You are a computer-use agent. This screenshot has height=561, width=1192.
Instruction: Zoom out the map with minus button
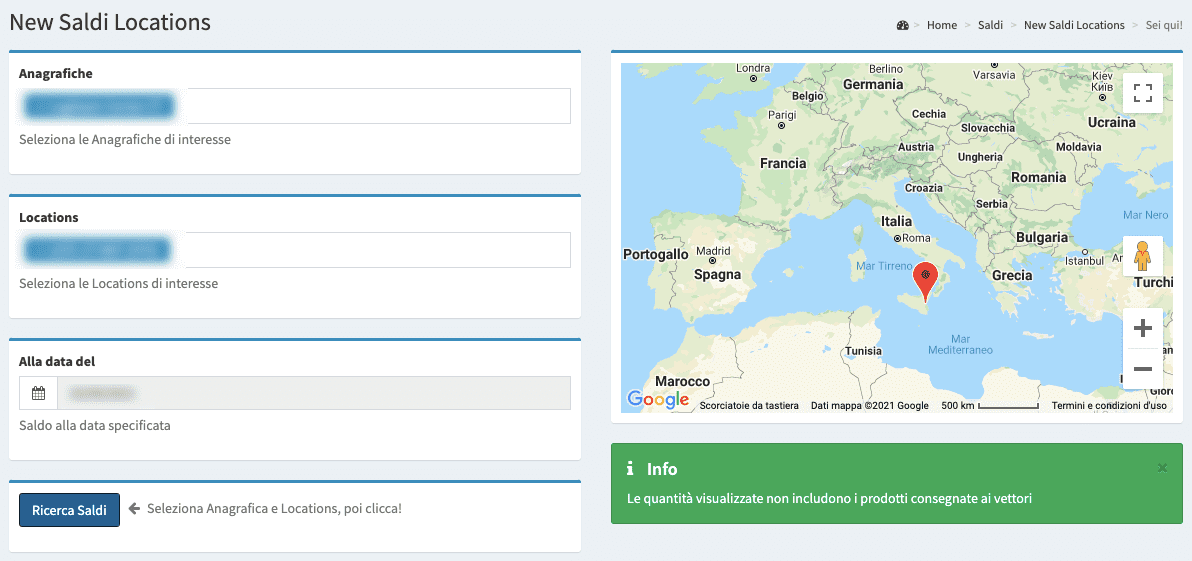tap(1142, 369)
